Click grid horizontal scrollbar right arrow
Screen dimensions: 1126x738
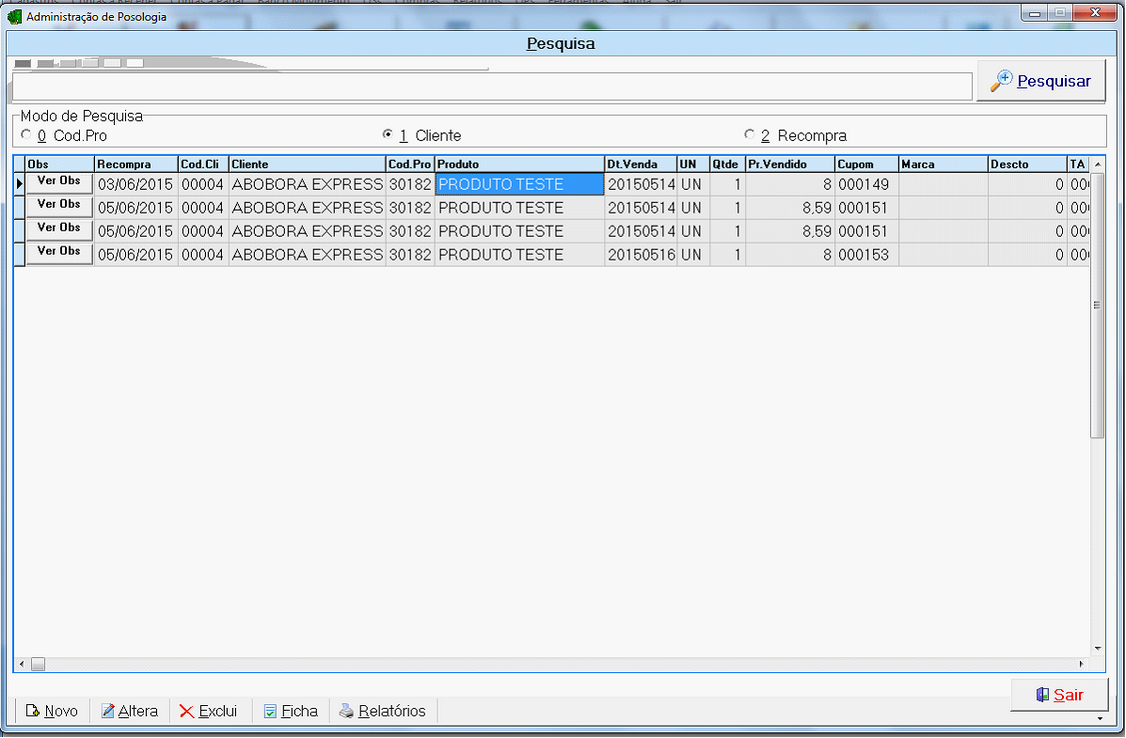1081,664
